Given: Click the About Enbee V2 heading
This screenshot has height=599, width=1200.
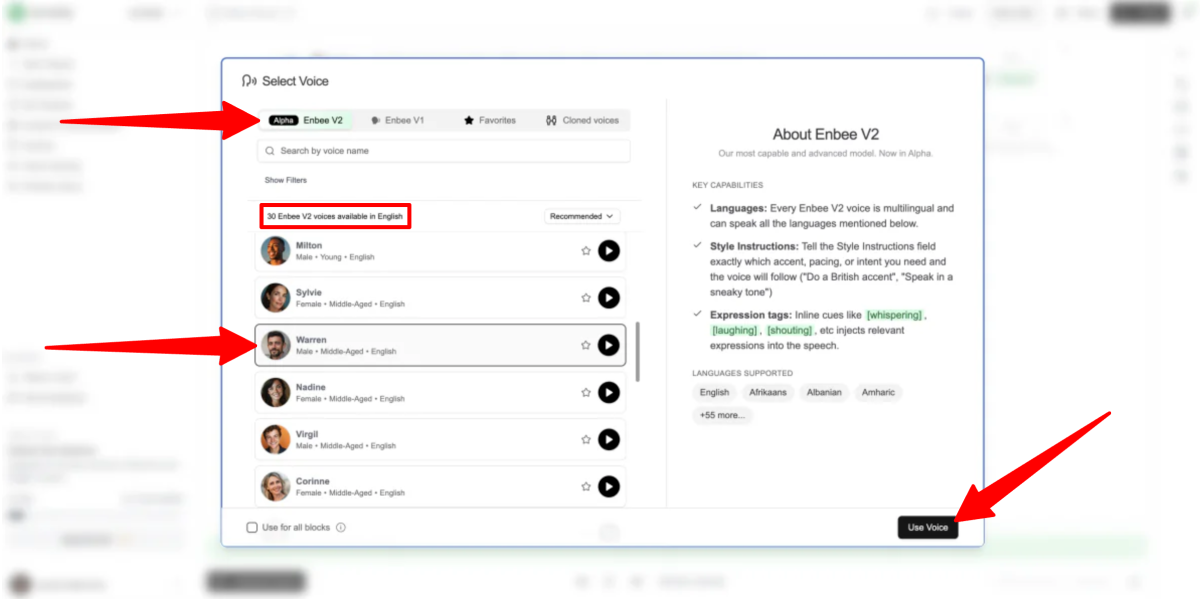Looking at the screenshot, I should point(826,134).
